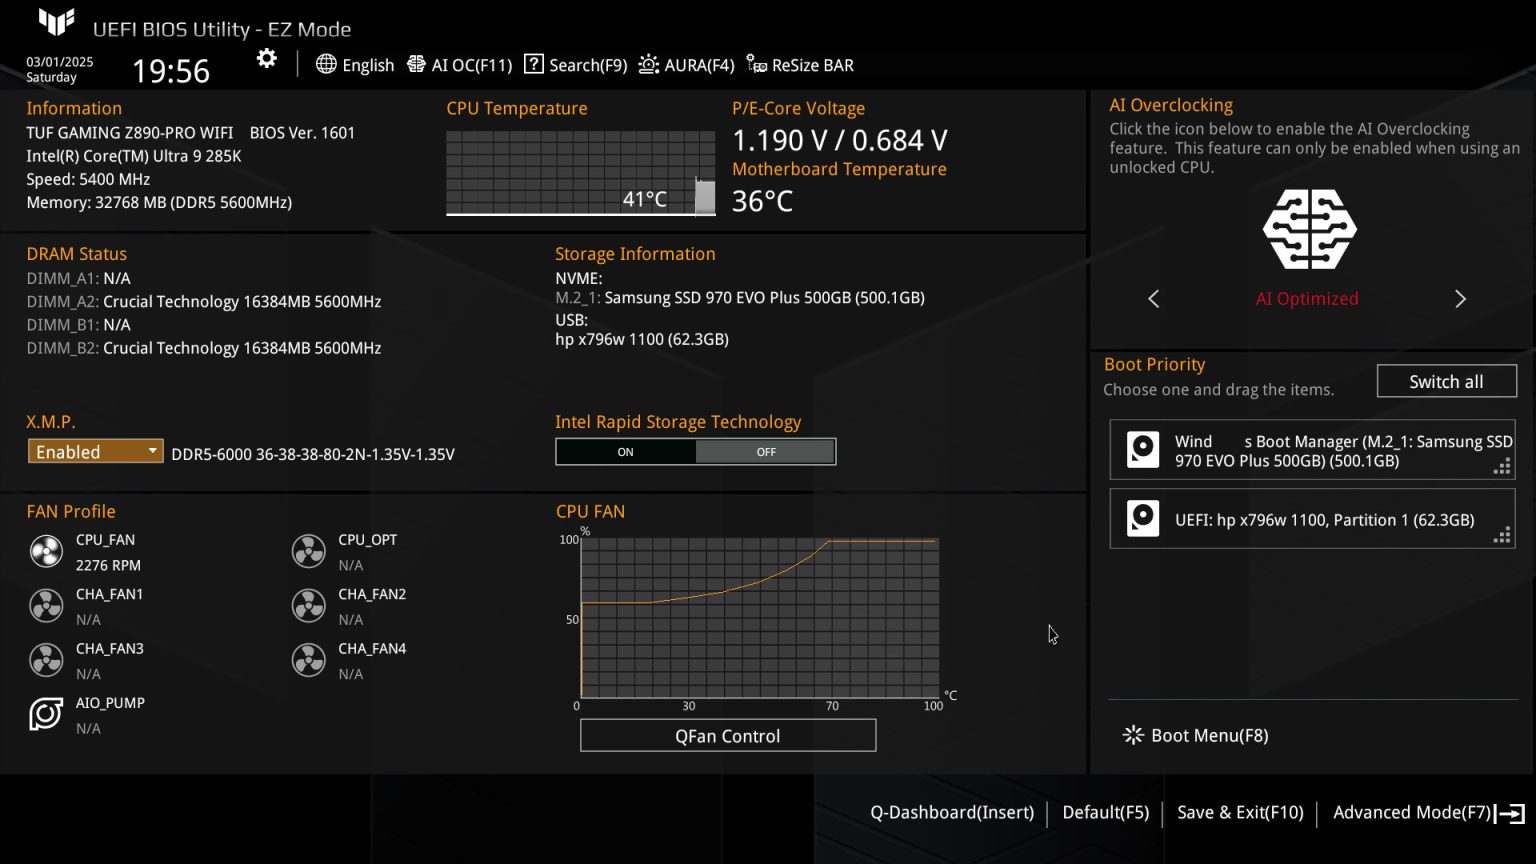The width and height of the screenshot is (1536, 864).
Task: Click the DIMM_B2 Crucial Technology entry
Action: click(204, 348)
